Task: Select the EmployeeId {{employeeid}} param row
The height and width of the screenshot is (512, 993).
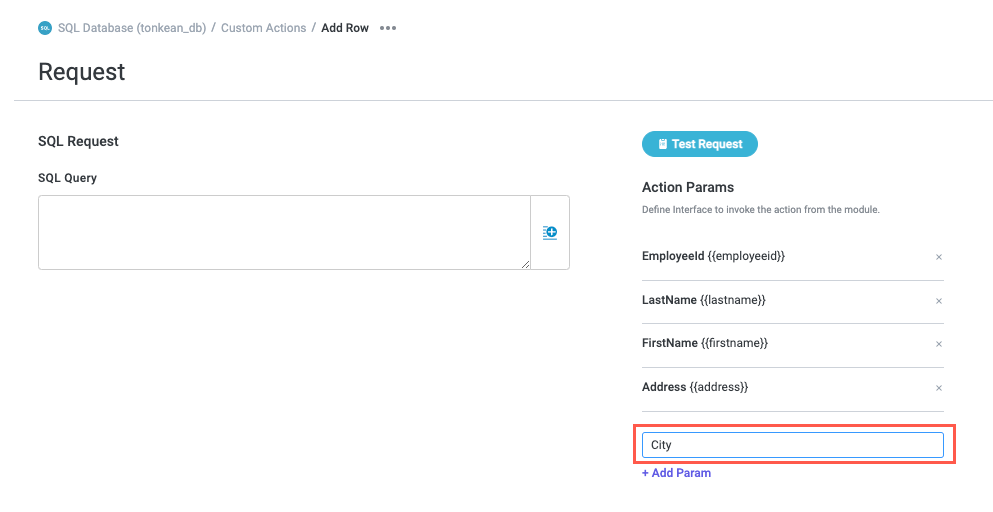Action: pos(793,257)
